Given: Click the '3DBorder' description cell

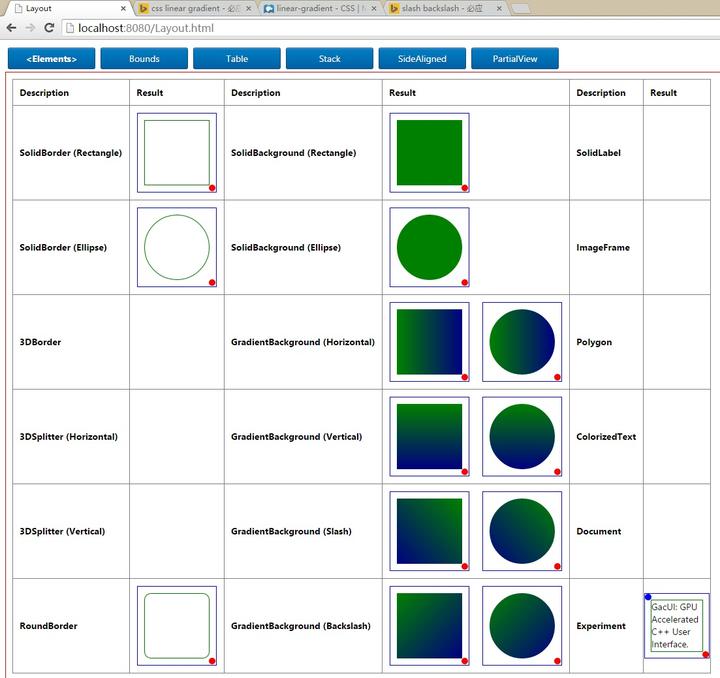Looking at the screenshot, I should [71, 342].
